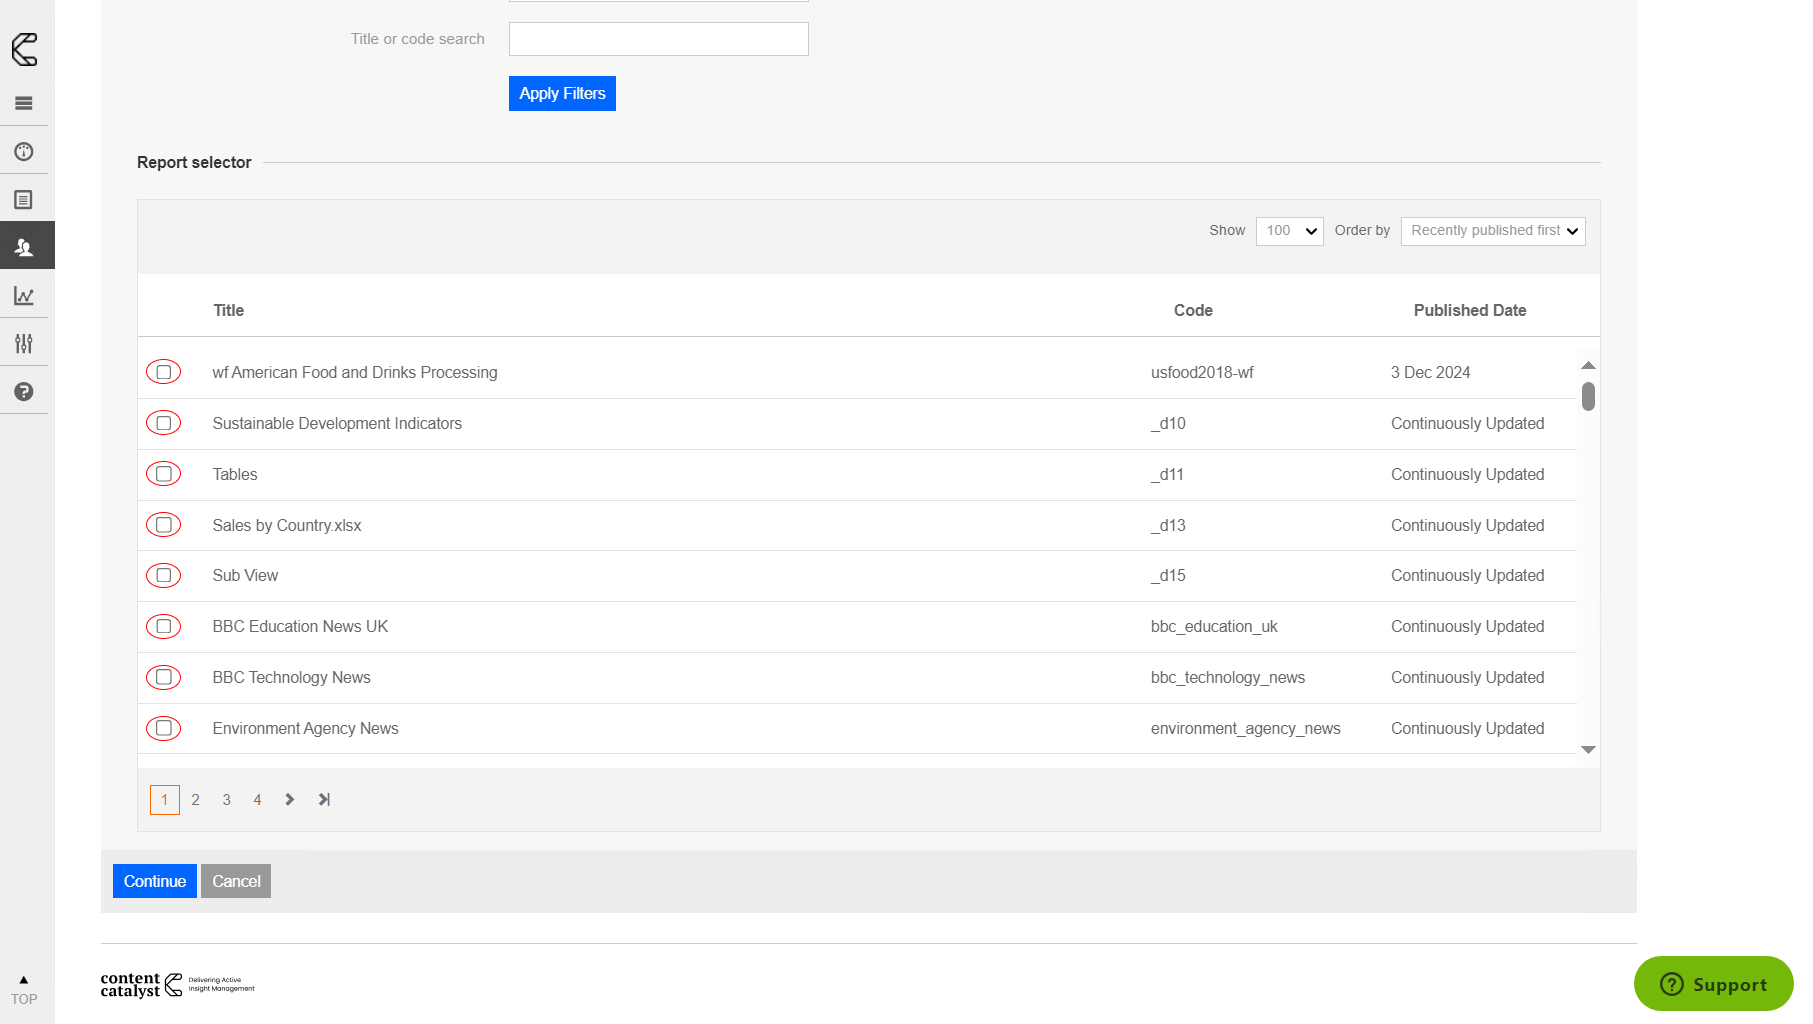Open the analytics line chart icon

[24, 296]
